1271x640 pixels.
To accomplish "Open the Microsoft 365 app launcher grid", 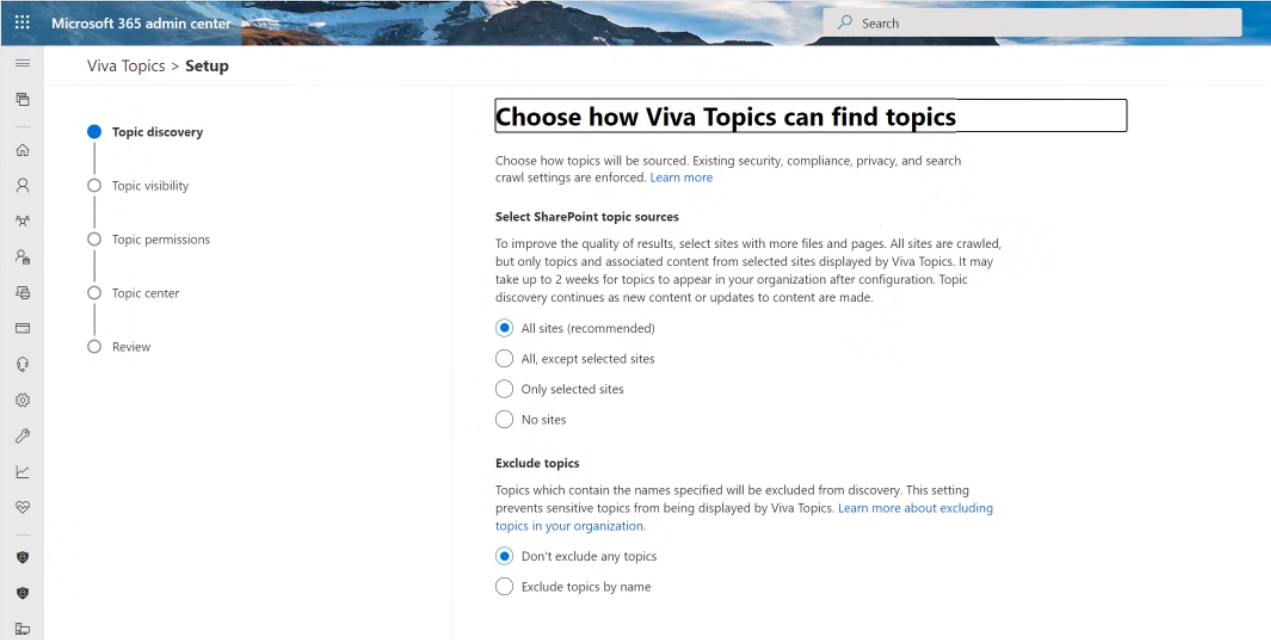I will (22, 21).
